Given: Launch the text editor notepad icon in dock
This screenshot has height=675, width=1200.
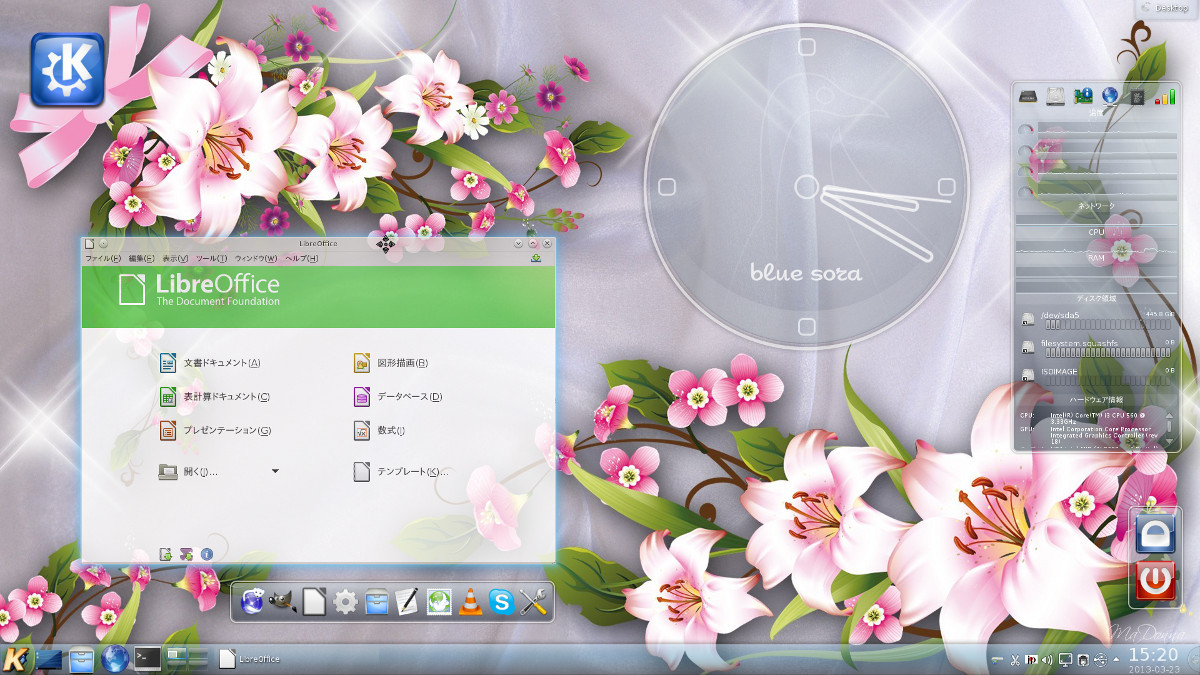Looking at the screenshot, I should tap(407, 602).
